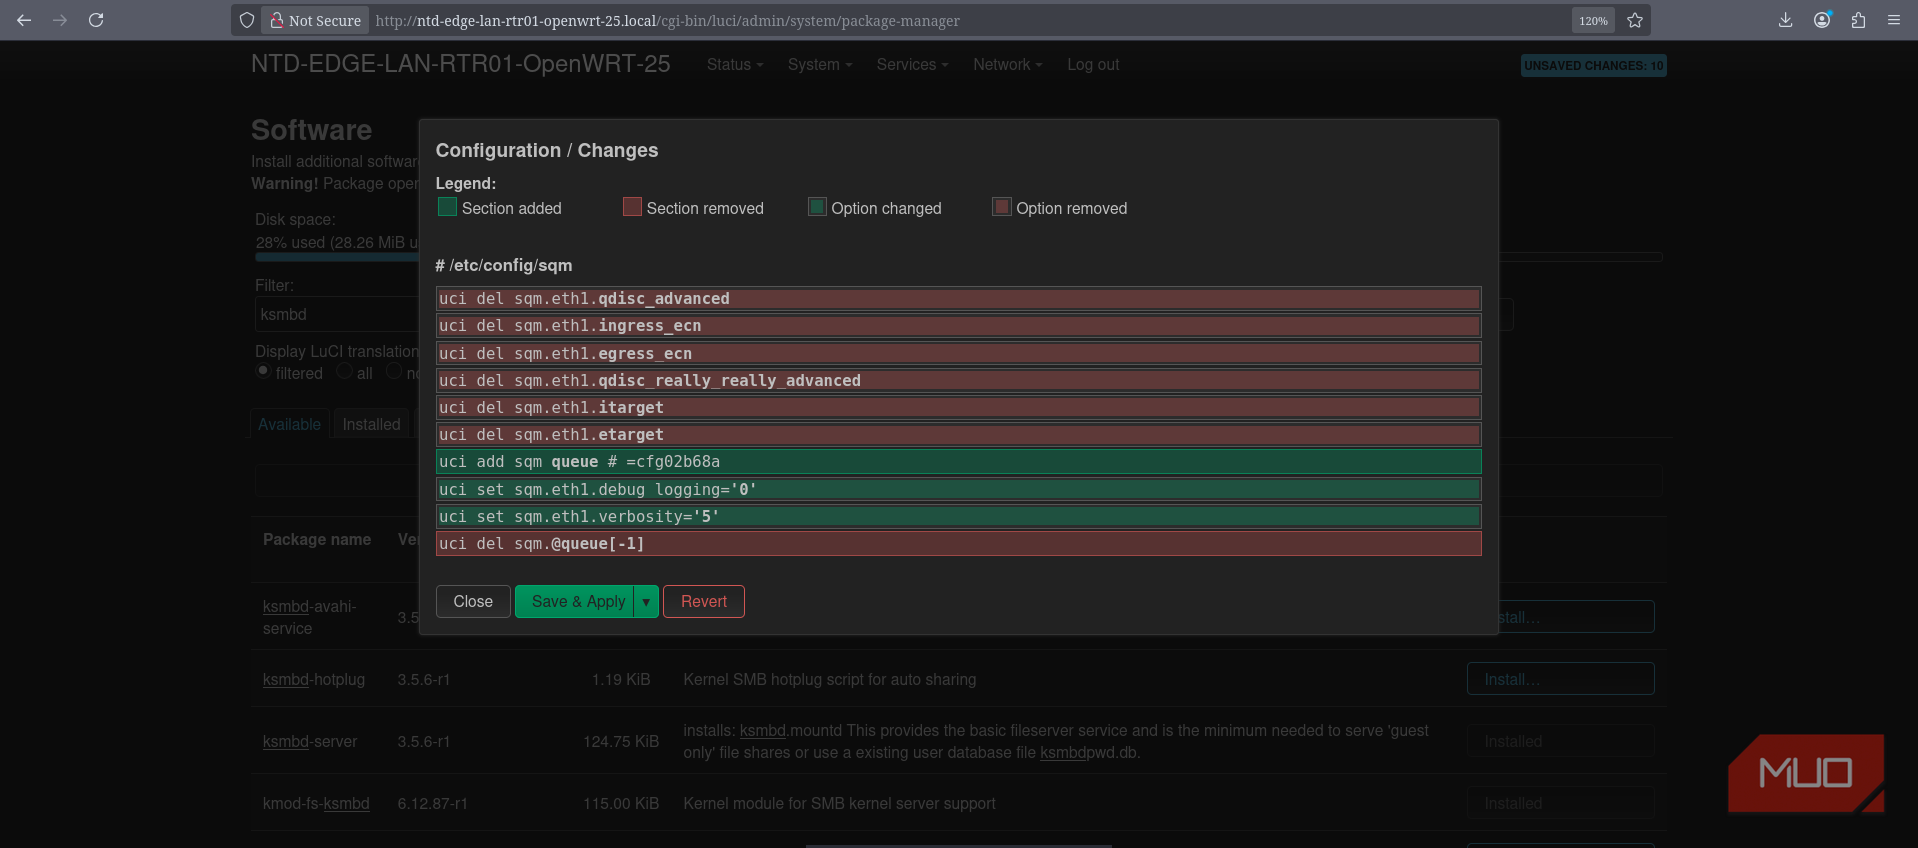
Task: Open the Unsaved Changes: 10 indicator
Action: [x=1594, y=65]
